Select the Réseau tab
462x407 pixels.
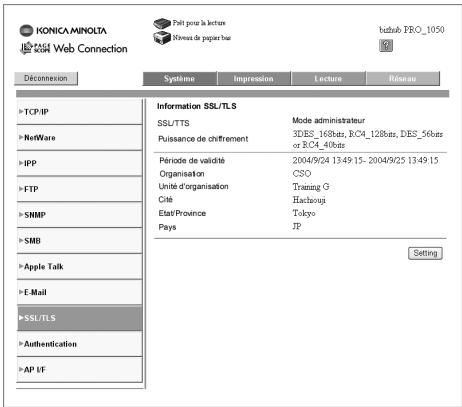(403, 79)
